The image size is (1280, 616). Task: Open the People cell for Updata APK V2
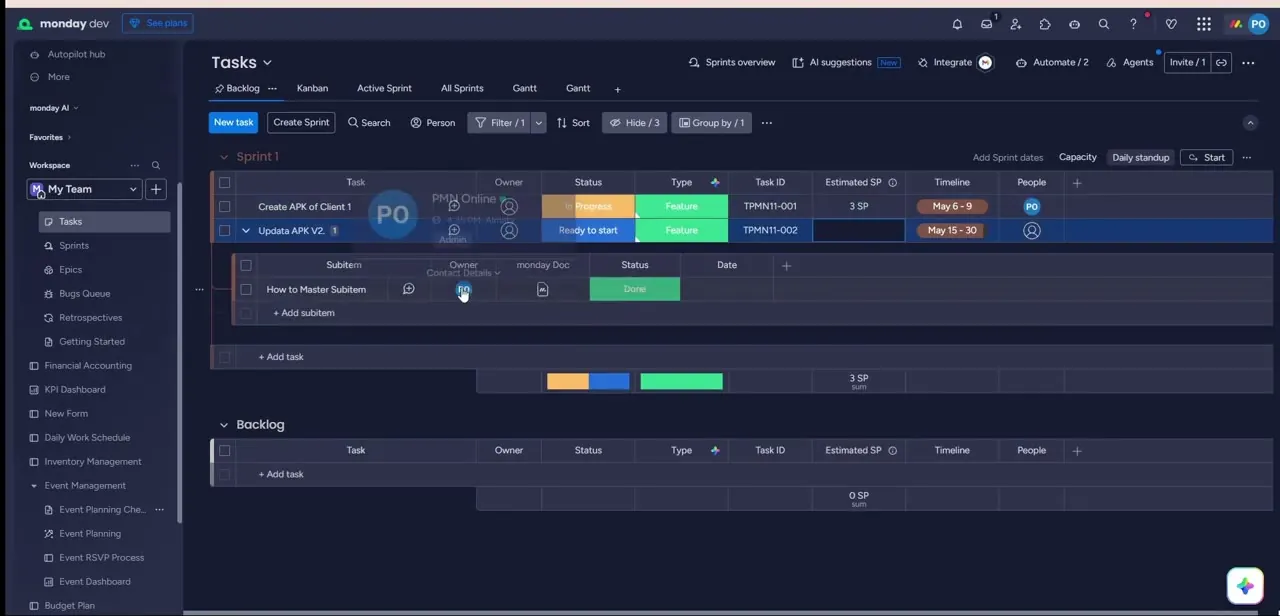click(1032, 230)
